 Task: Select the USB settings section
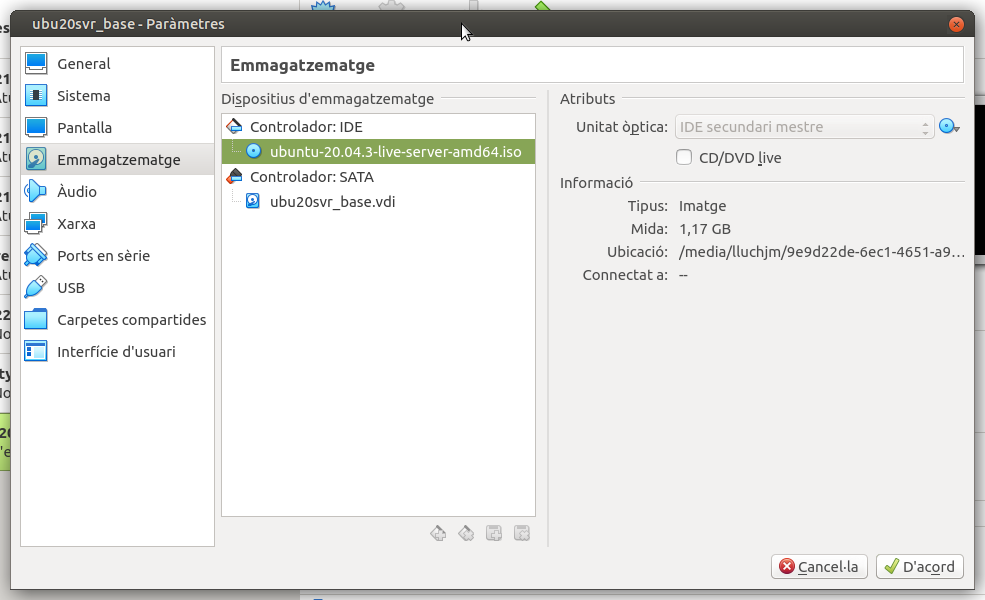pyautogui.click(x=71, y=288)
